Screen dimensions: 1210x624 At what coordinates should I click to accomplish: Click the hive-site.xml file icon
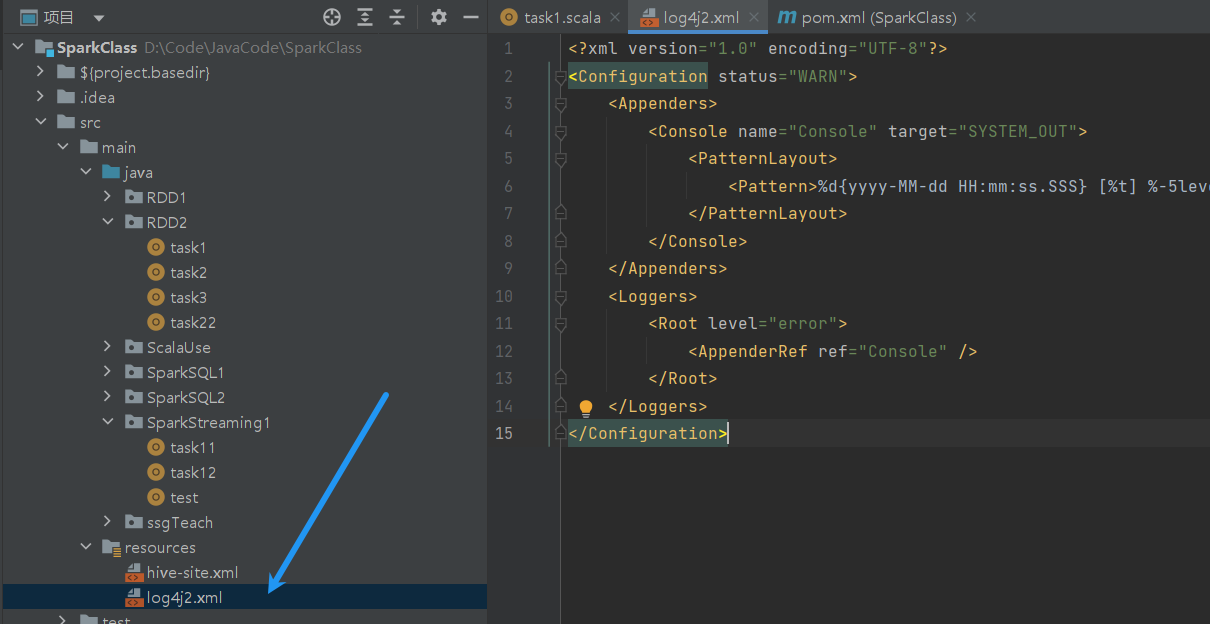pyautogui.click(x=133, y=572)
